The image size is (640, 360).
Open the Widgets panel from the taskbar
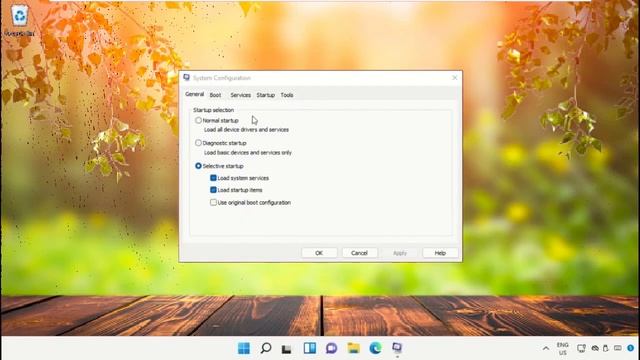click(310, 348)
